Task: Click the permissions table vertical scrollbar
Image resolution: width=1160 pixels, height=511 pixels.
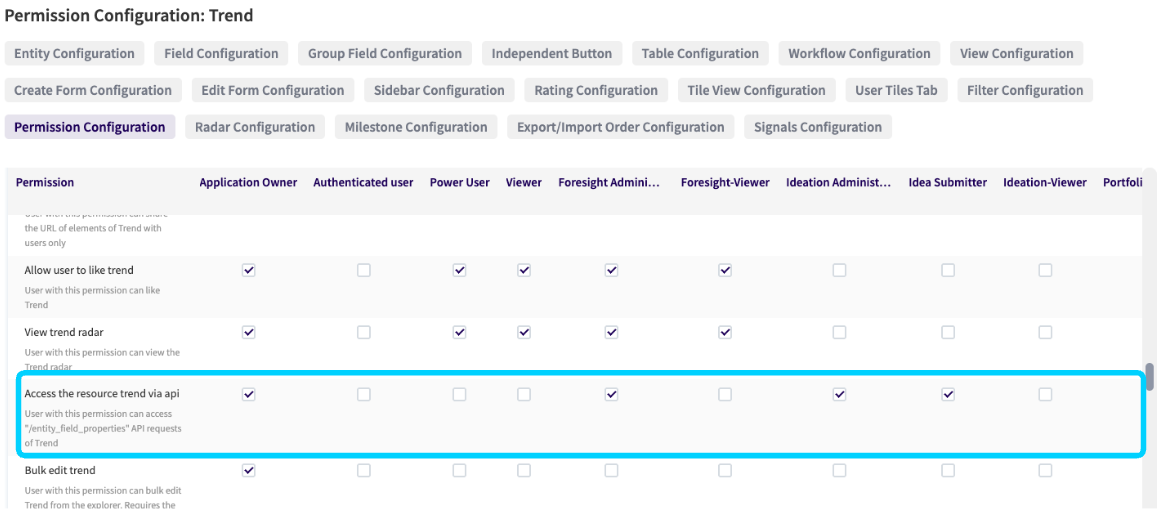Action: click(x=1150, y=376)
